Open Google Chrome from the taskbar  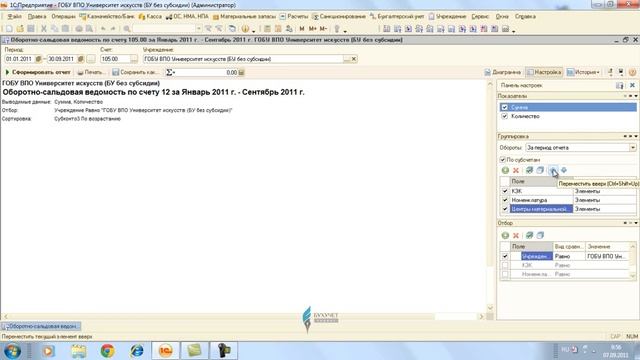108,351
